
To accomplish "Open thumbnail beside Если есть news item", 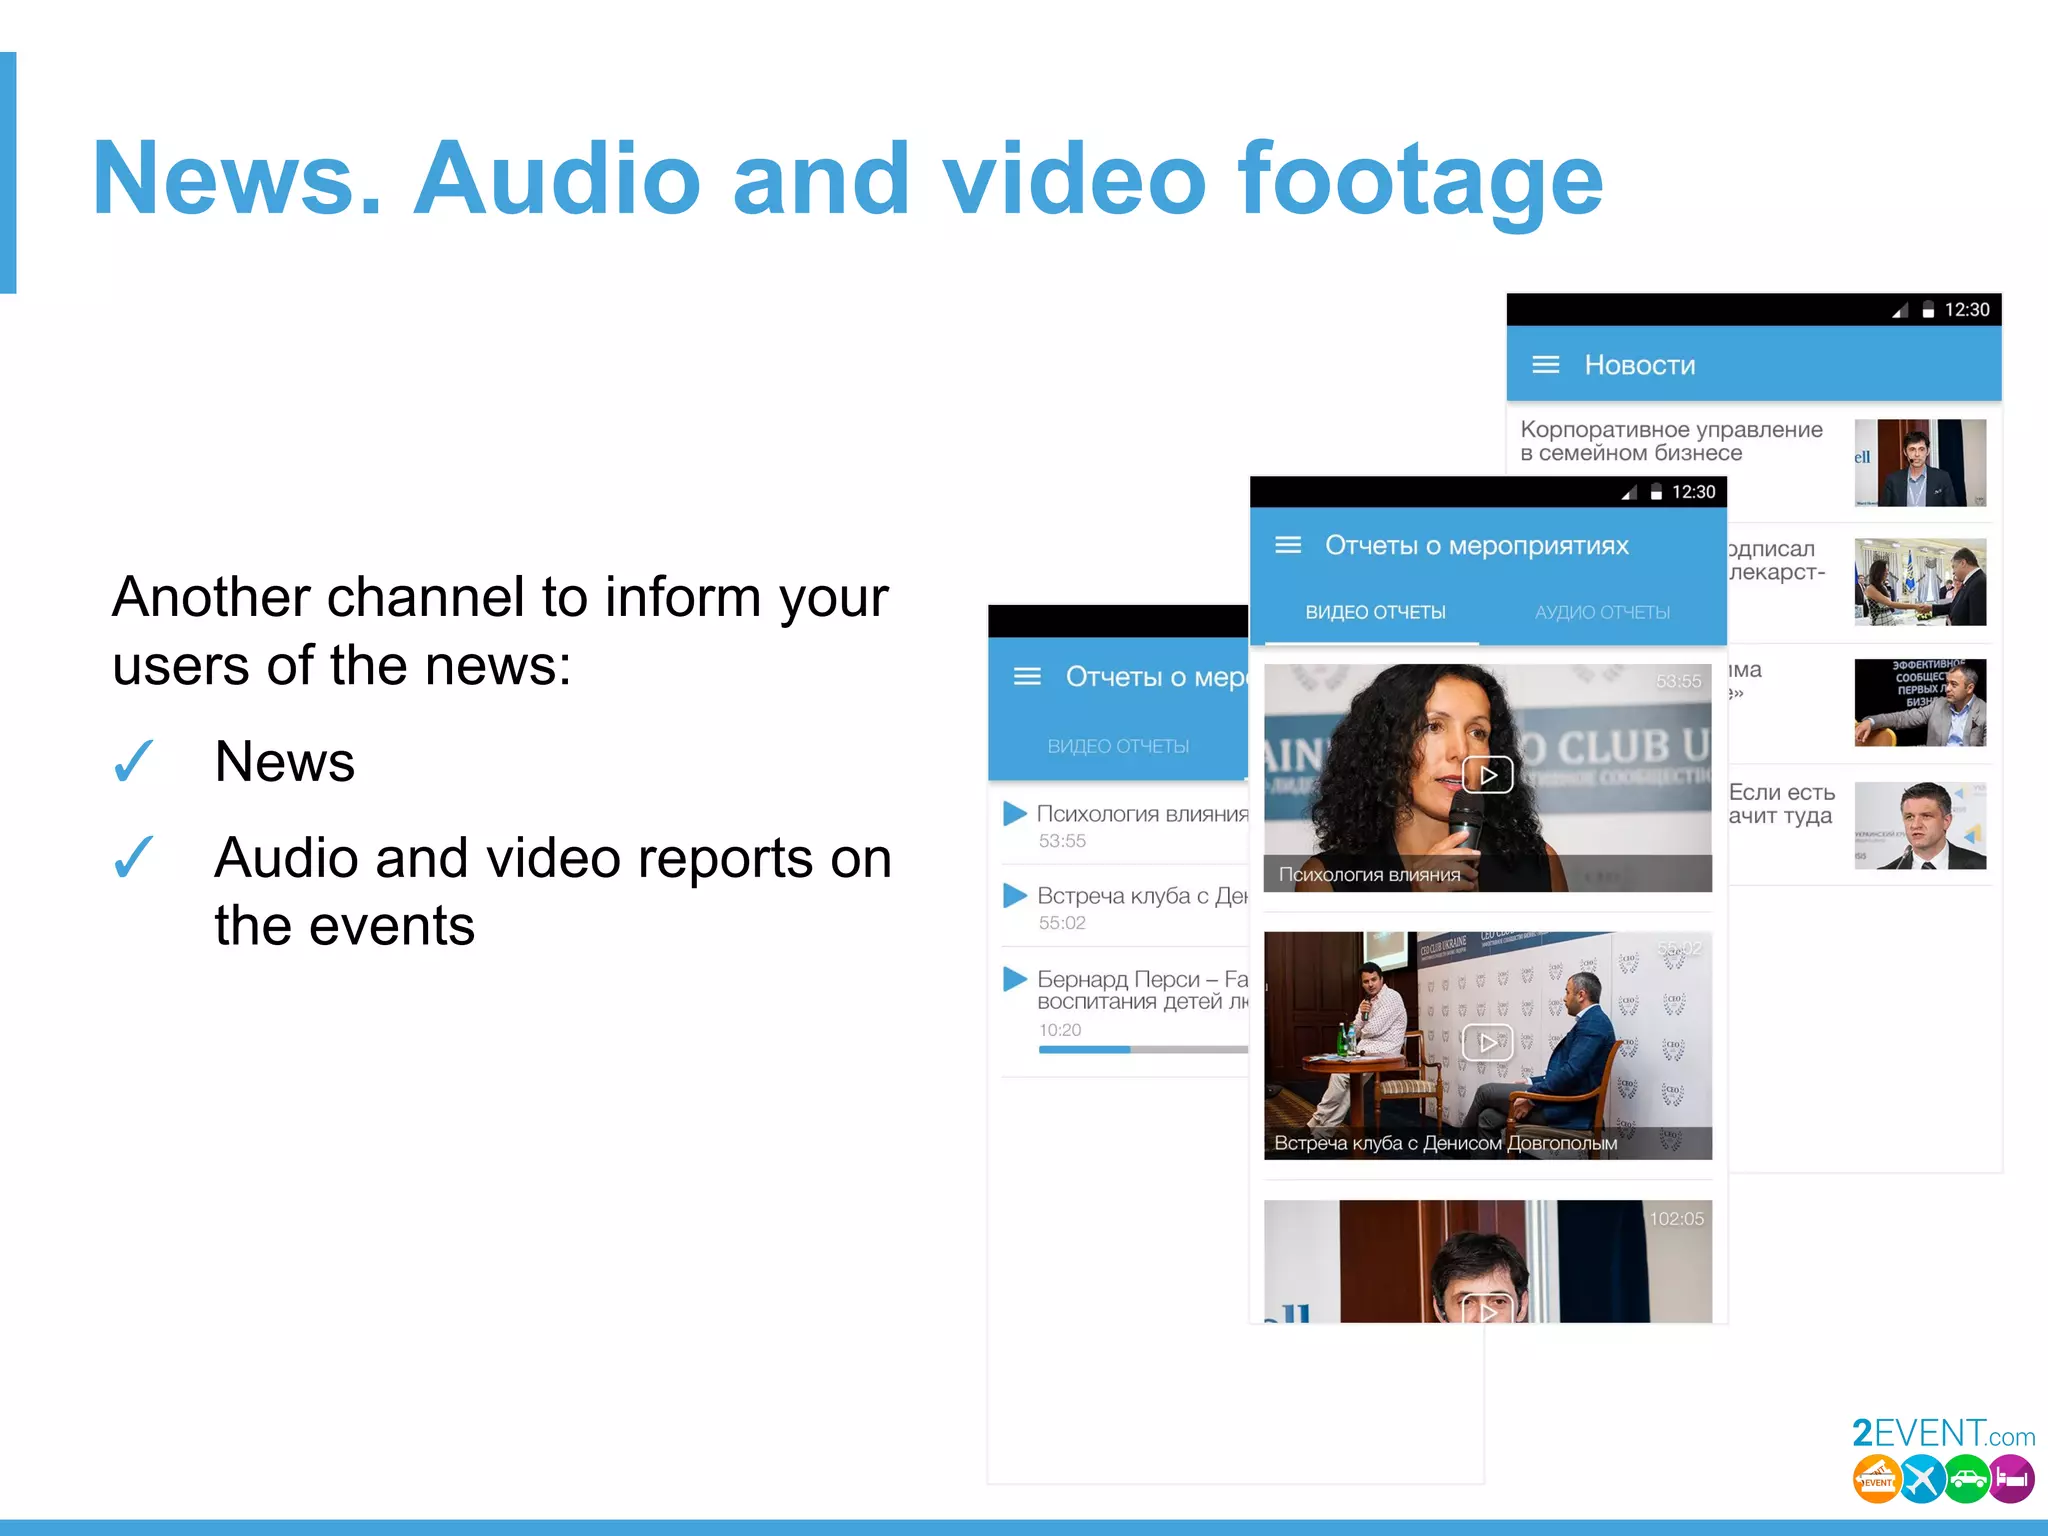I will point(1920,825).
